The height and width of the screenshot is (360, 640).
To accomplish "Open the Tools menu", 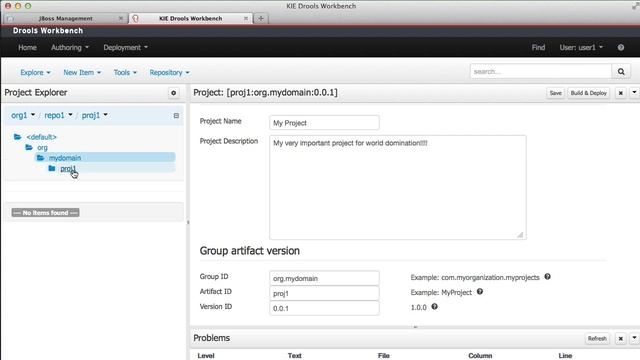I will coord(125,73).
